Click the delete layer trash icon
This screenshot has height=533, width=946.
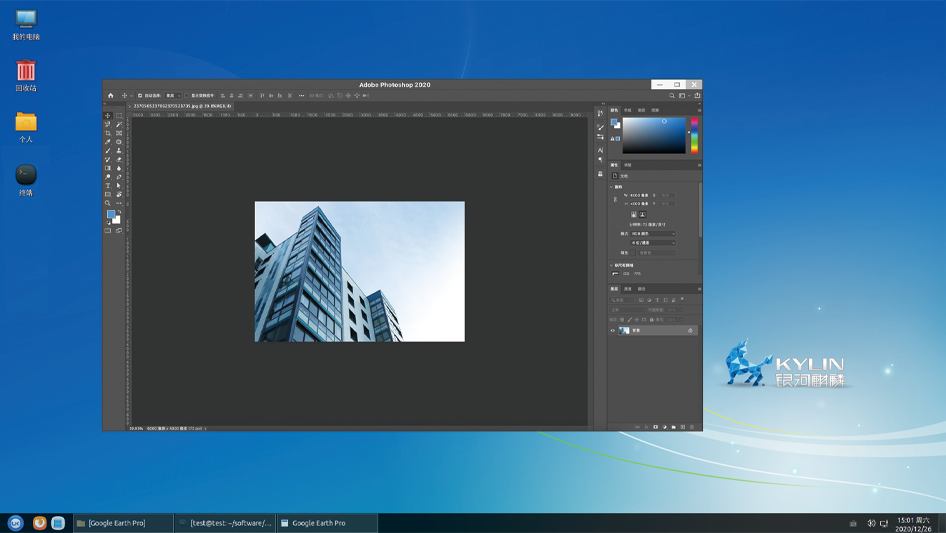click(x=692, y=427)
